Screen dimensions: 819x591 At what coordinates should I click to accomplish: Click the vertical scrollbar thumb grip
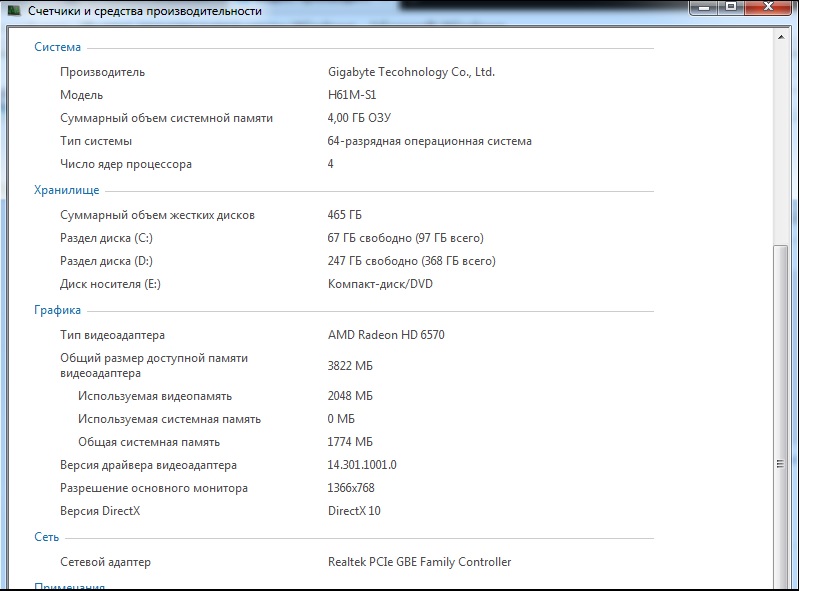point(780,465)
